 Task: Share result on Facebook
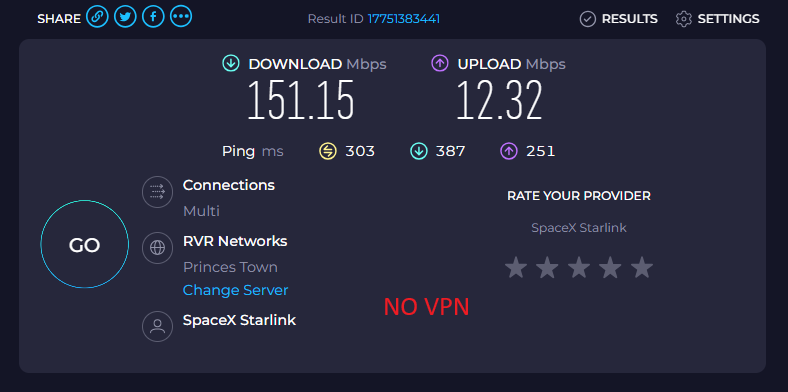[153, 18]
